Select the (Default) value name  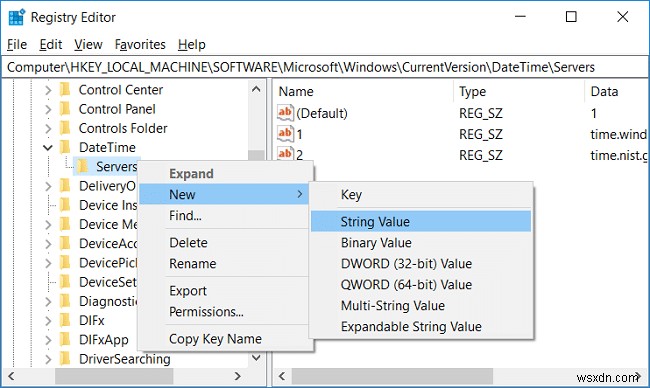(322, 113)
